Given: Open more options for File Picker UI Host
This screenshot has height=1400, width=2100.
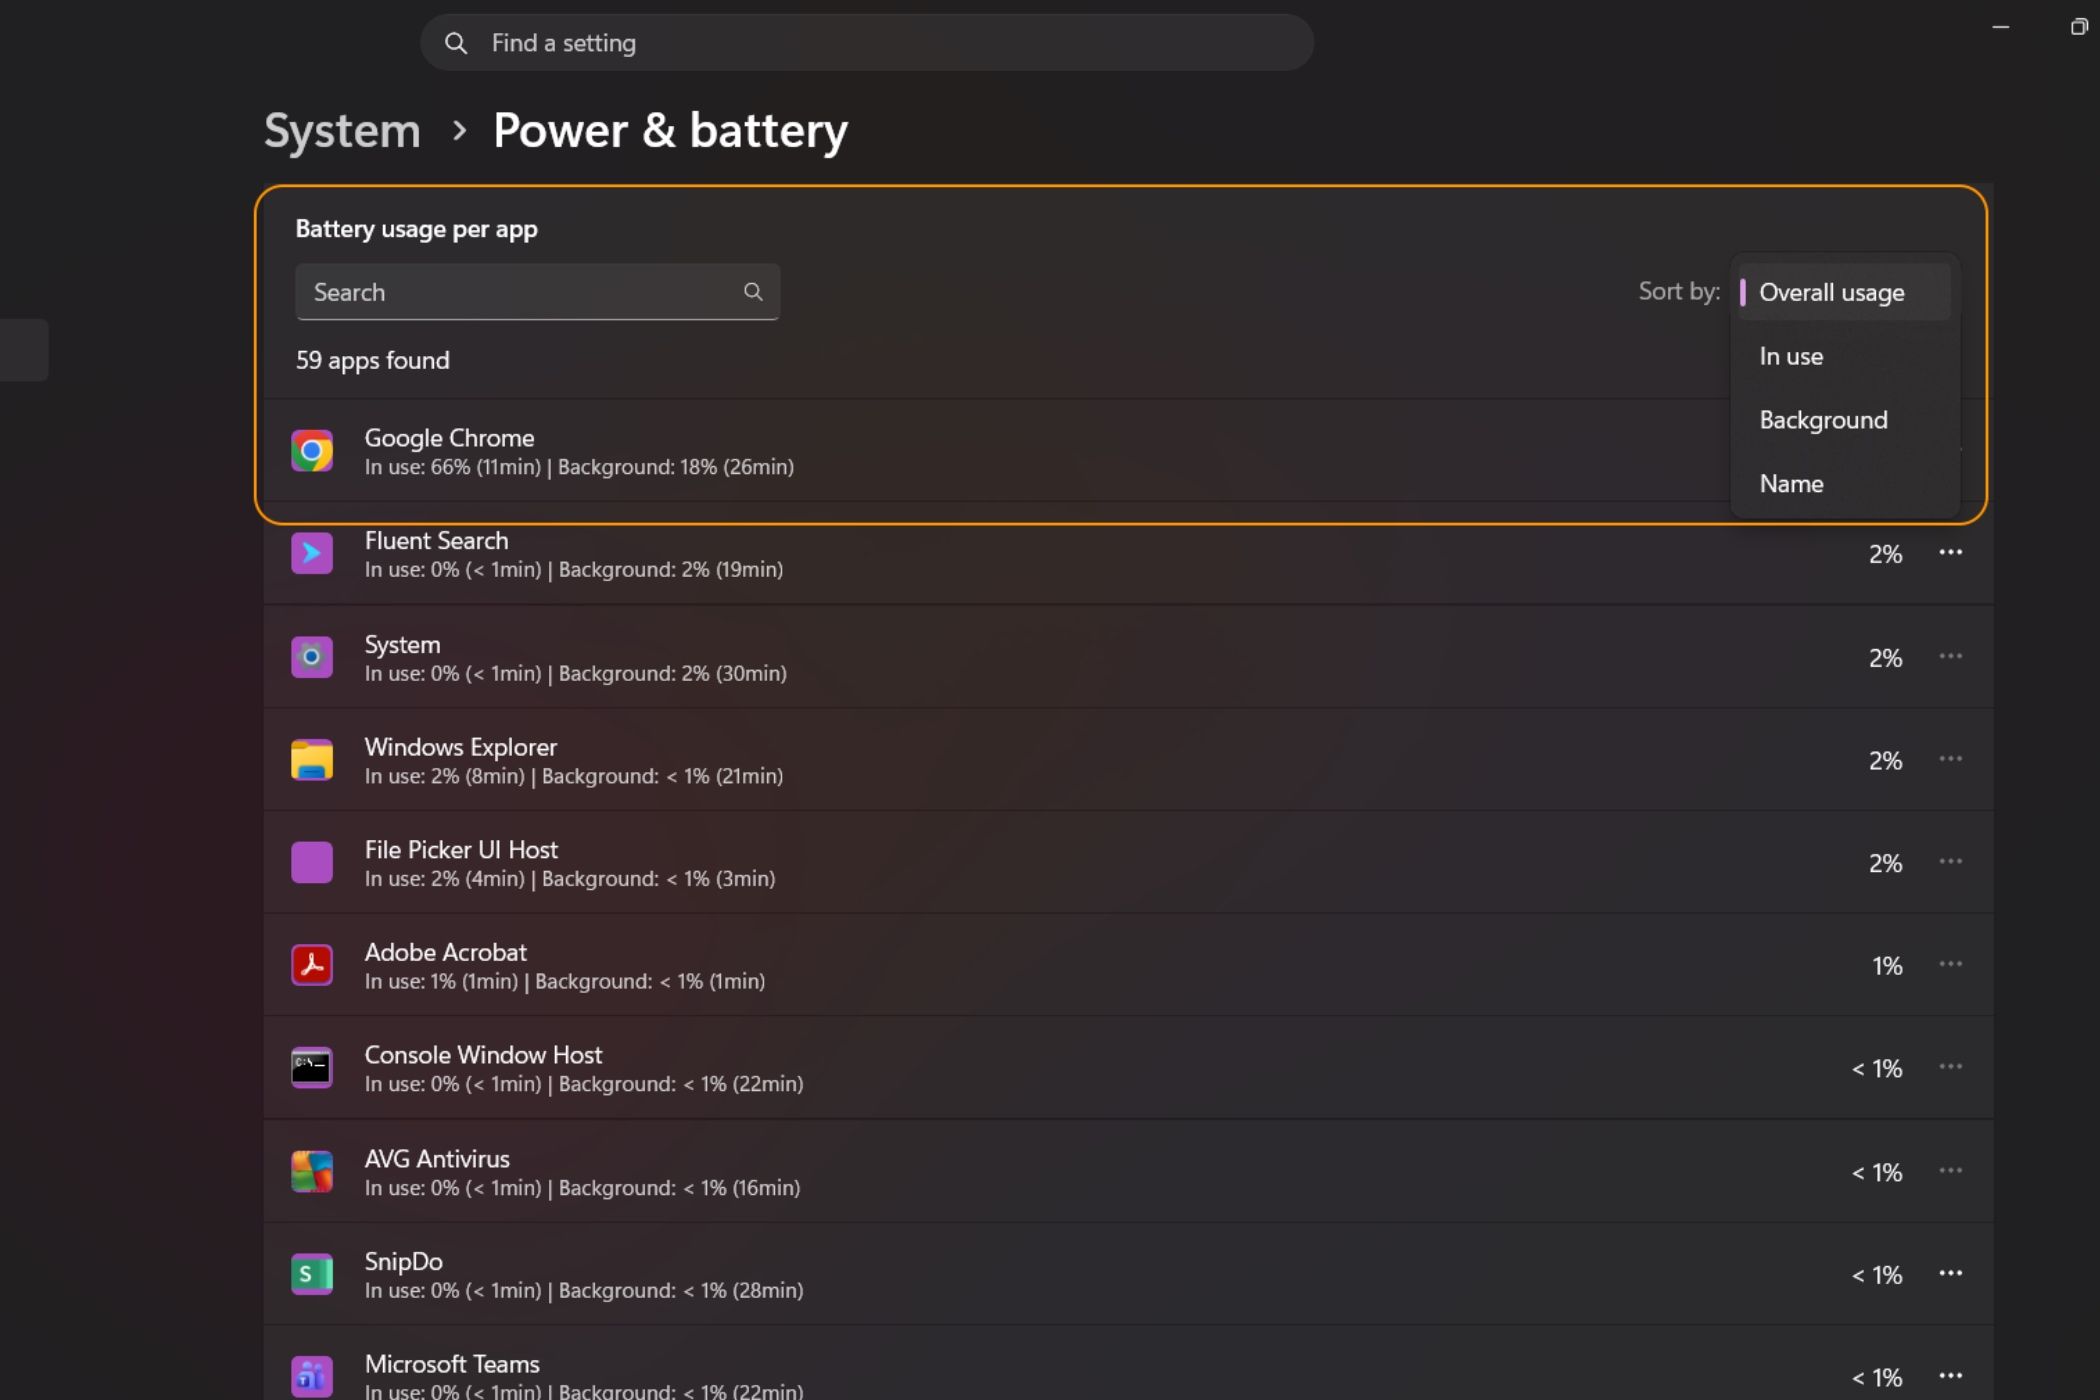Looking at the screenshot, I should [x=1950, y=861].
